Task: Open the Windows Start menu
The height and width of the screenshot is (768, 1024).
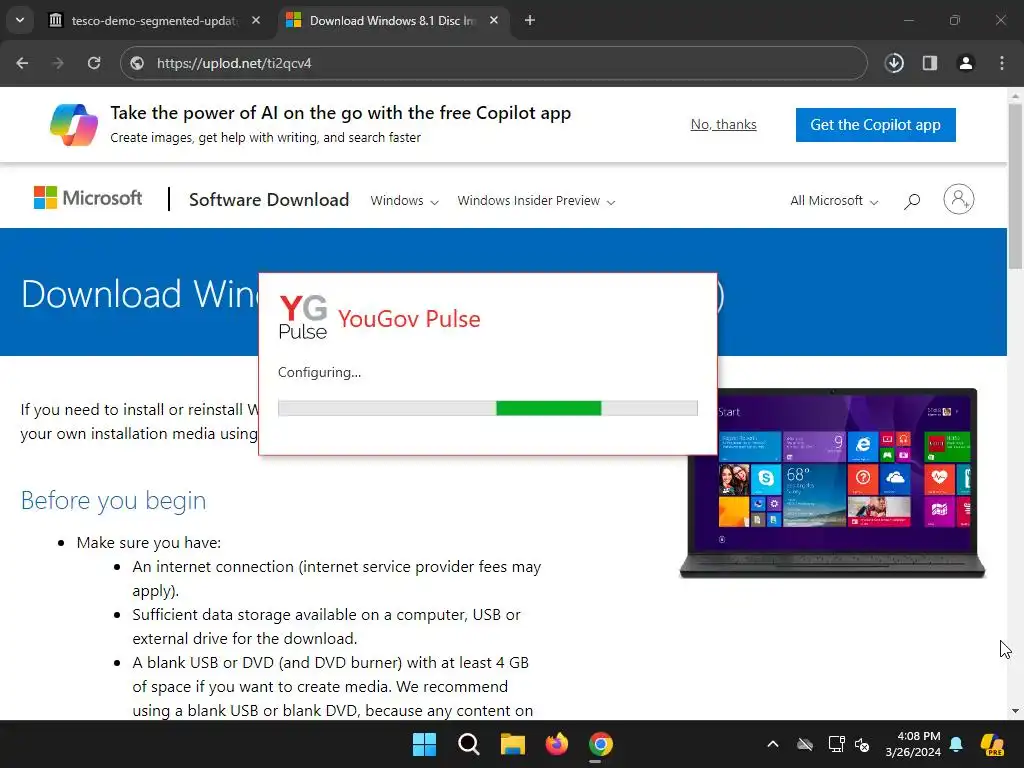Action: click(x=424, y=744)
